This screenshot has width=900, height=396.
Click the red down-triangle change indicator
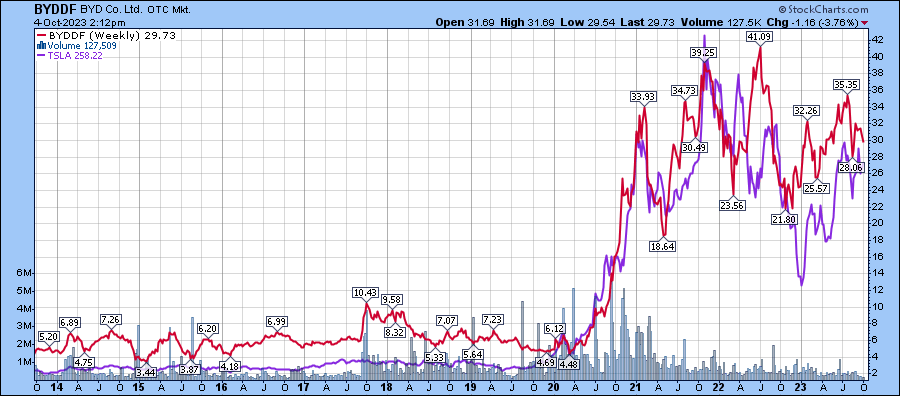coord(865,23)
